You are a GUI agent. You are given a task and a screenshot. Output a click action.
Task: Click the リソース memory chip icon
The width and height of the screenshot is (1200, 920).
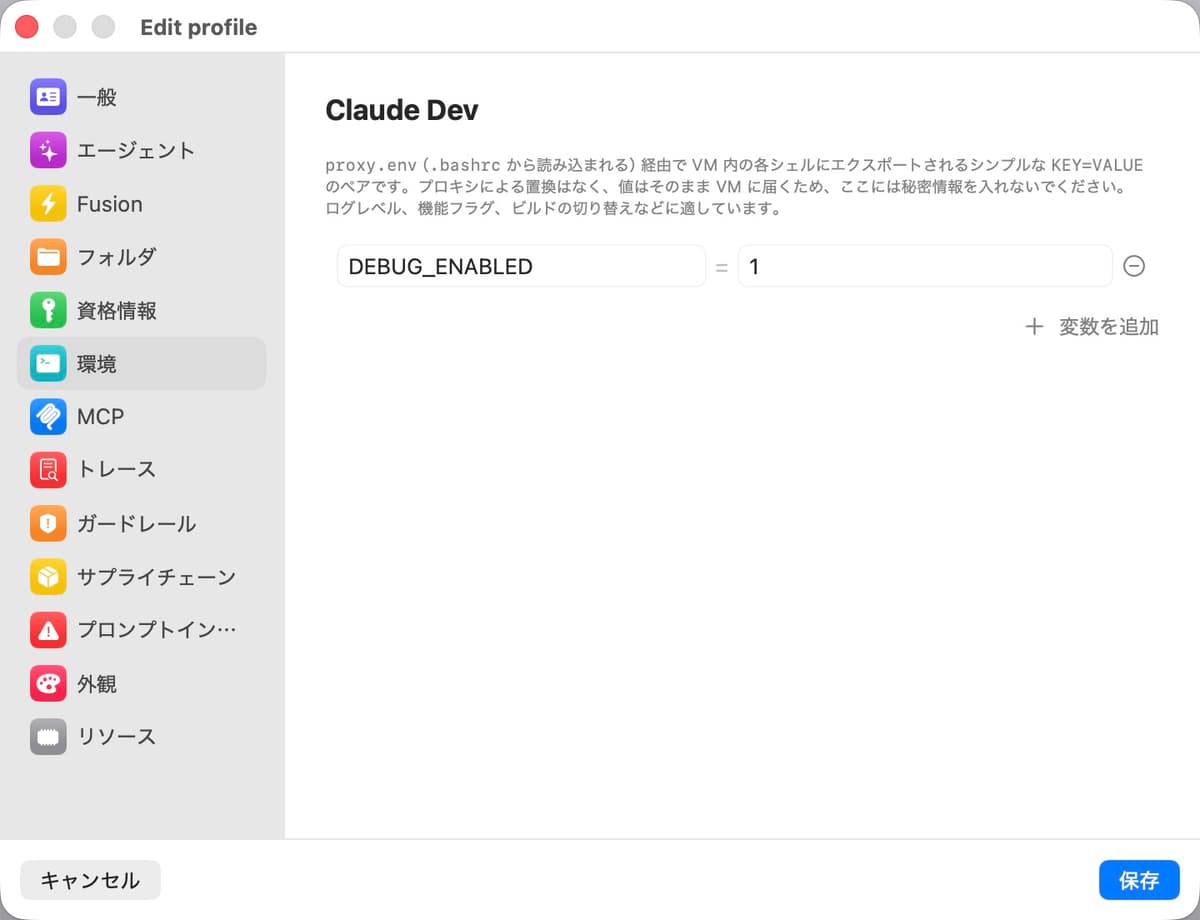[x=48, y=737]
